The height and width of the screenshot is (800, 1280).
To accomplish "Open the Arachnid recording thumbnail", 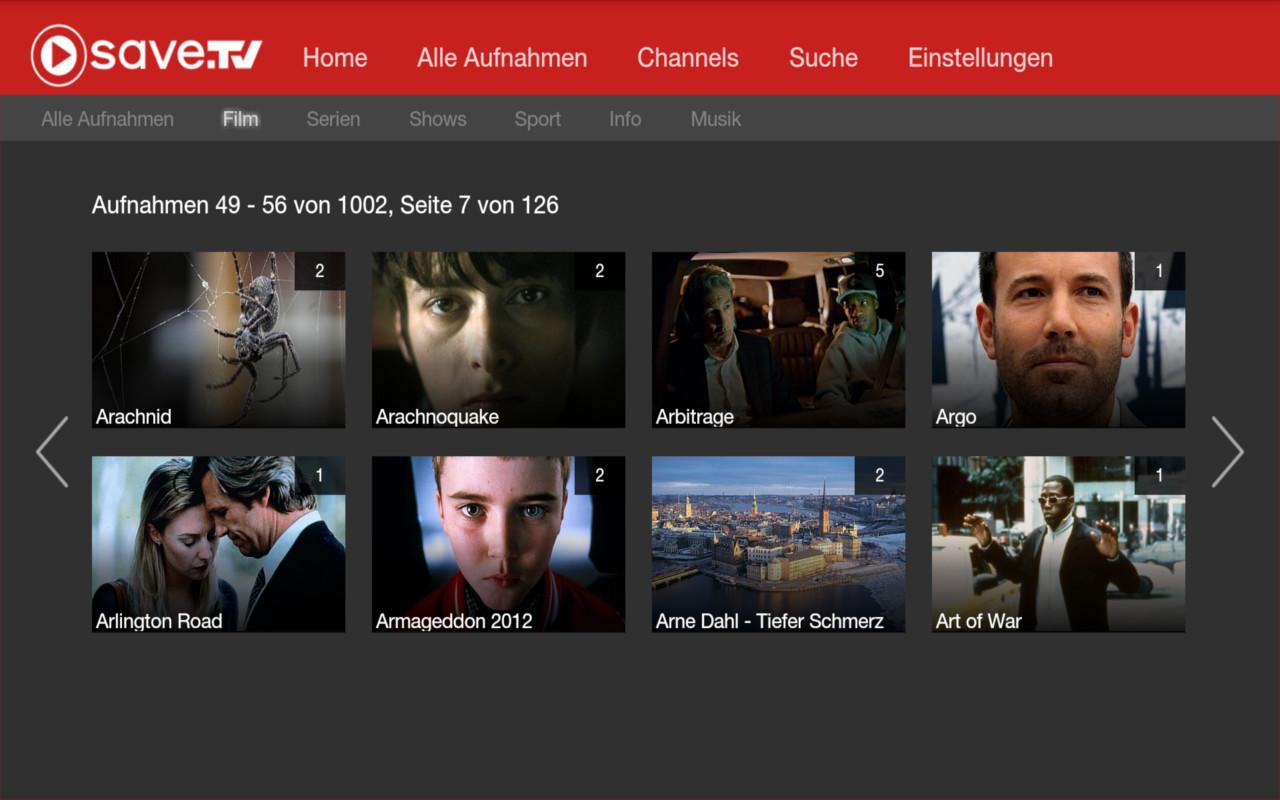I will 219,340.
